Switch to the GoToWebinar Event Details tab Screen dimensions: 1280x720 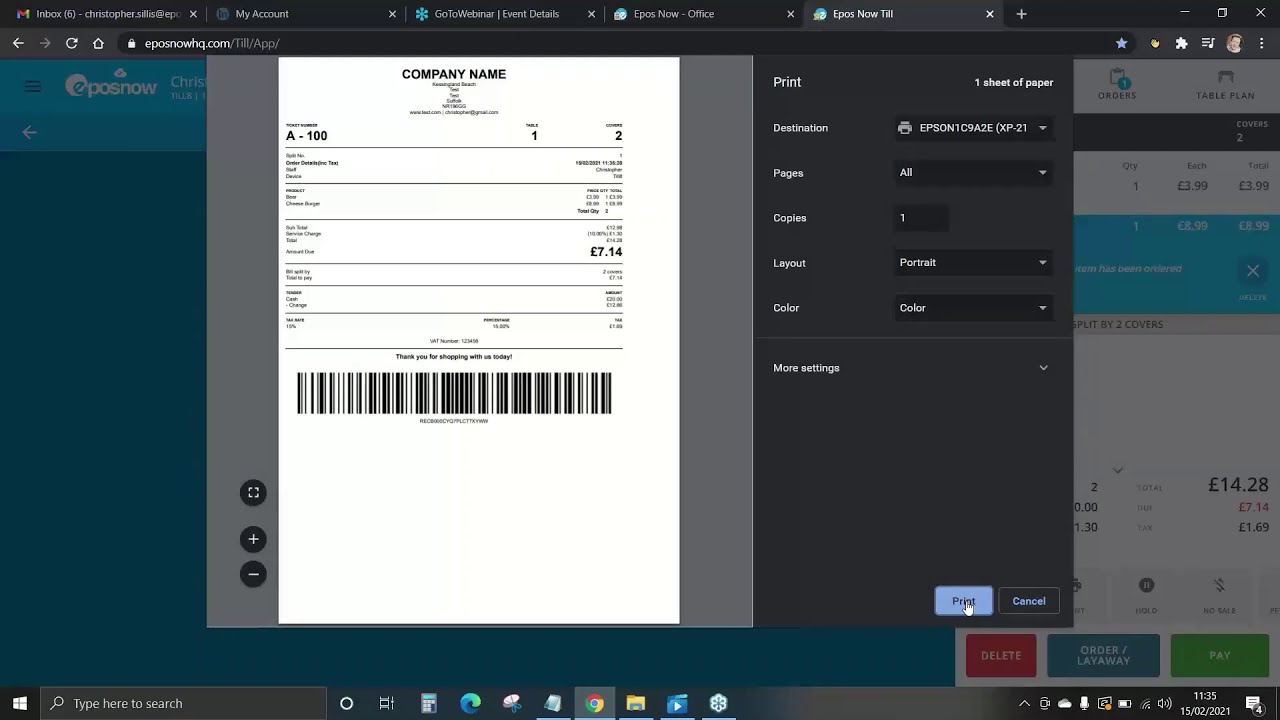tap(504, 14)
